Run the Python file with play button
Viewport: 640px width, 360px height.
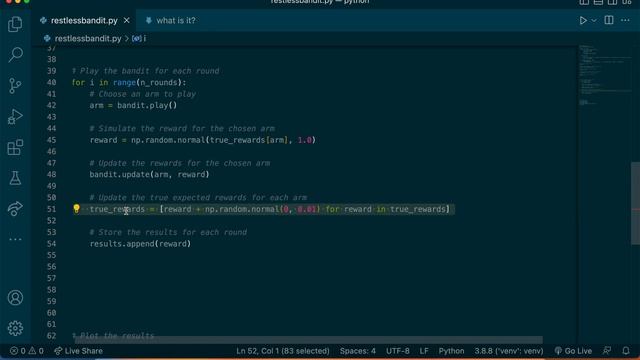[583, 20]
